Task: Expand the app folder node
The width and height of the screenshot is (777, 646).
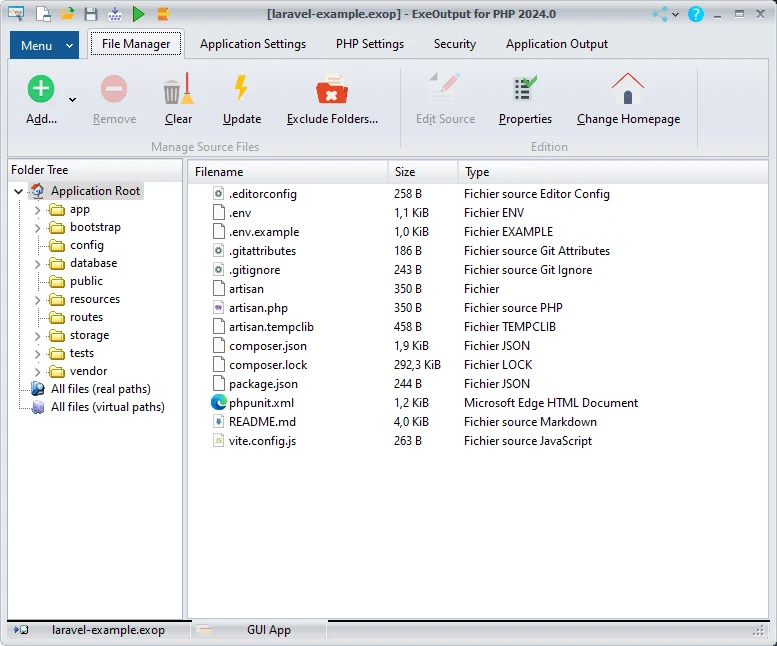Action: coord(38,210)
